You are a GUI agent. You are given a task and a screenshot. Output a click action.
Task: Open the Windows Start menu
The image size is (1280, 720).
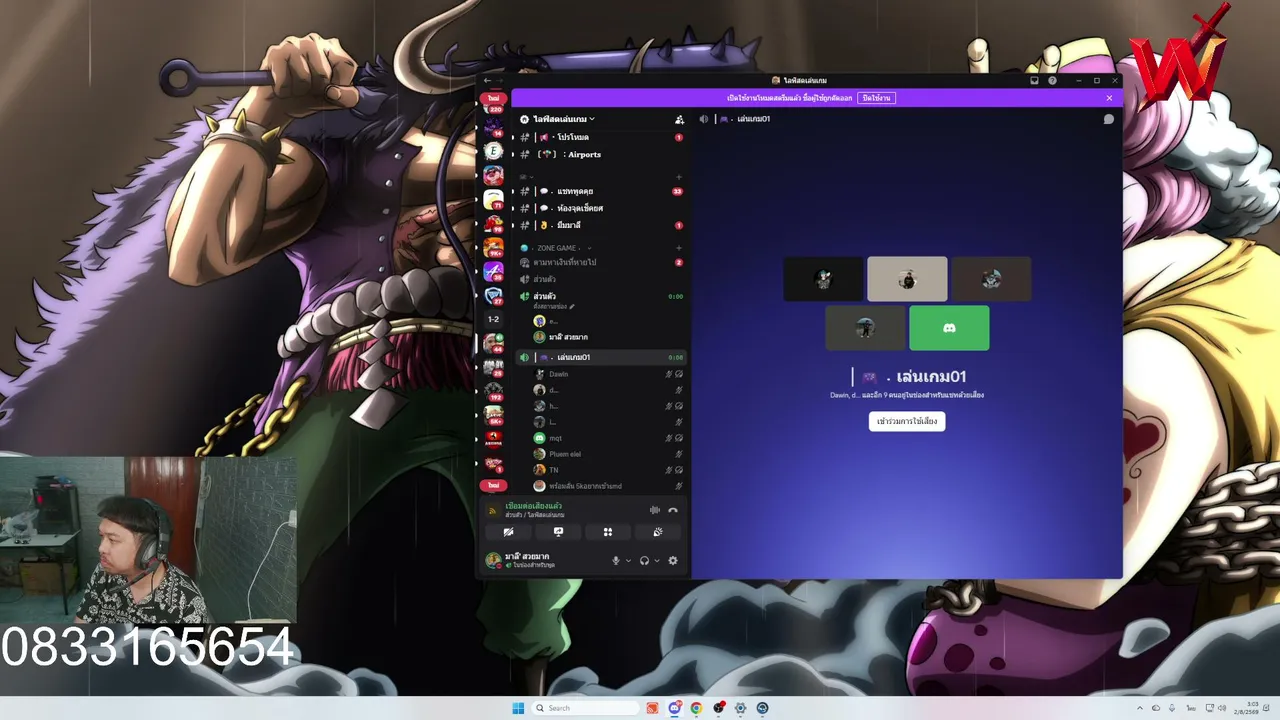point(518,708)
